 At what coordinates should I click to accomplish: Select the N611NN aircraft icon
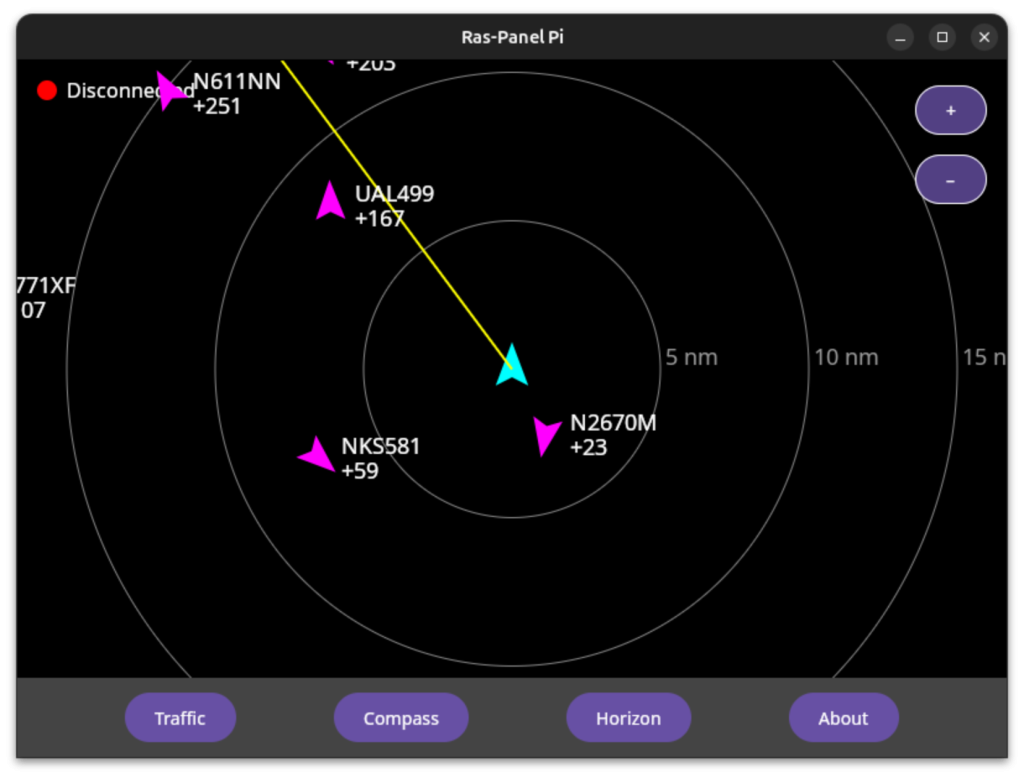pos(172,91)
